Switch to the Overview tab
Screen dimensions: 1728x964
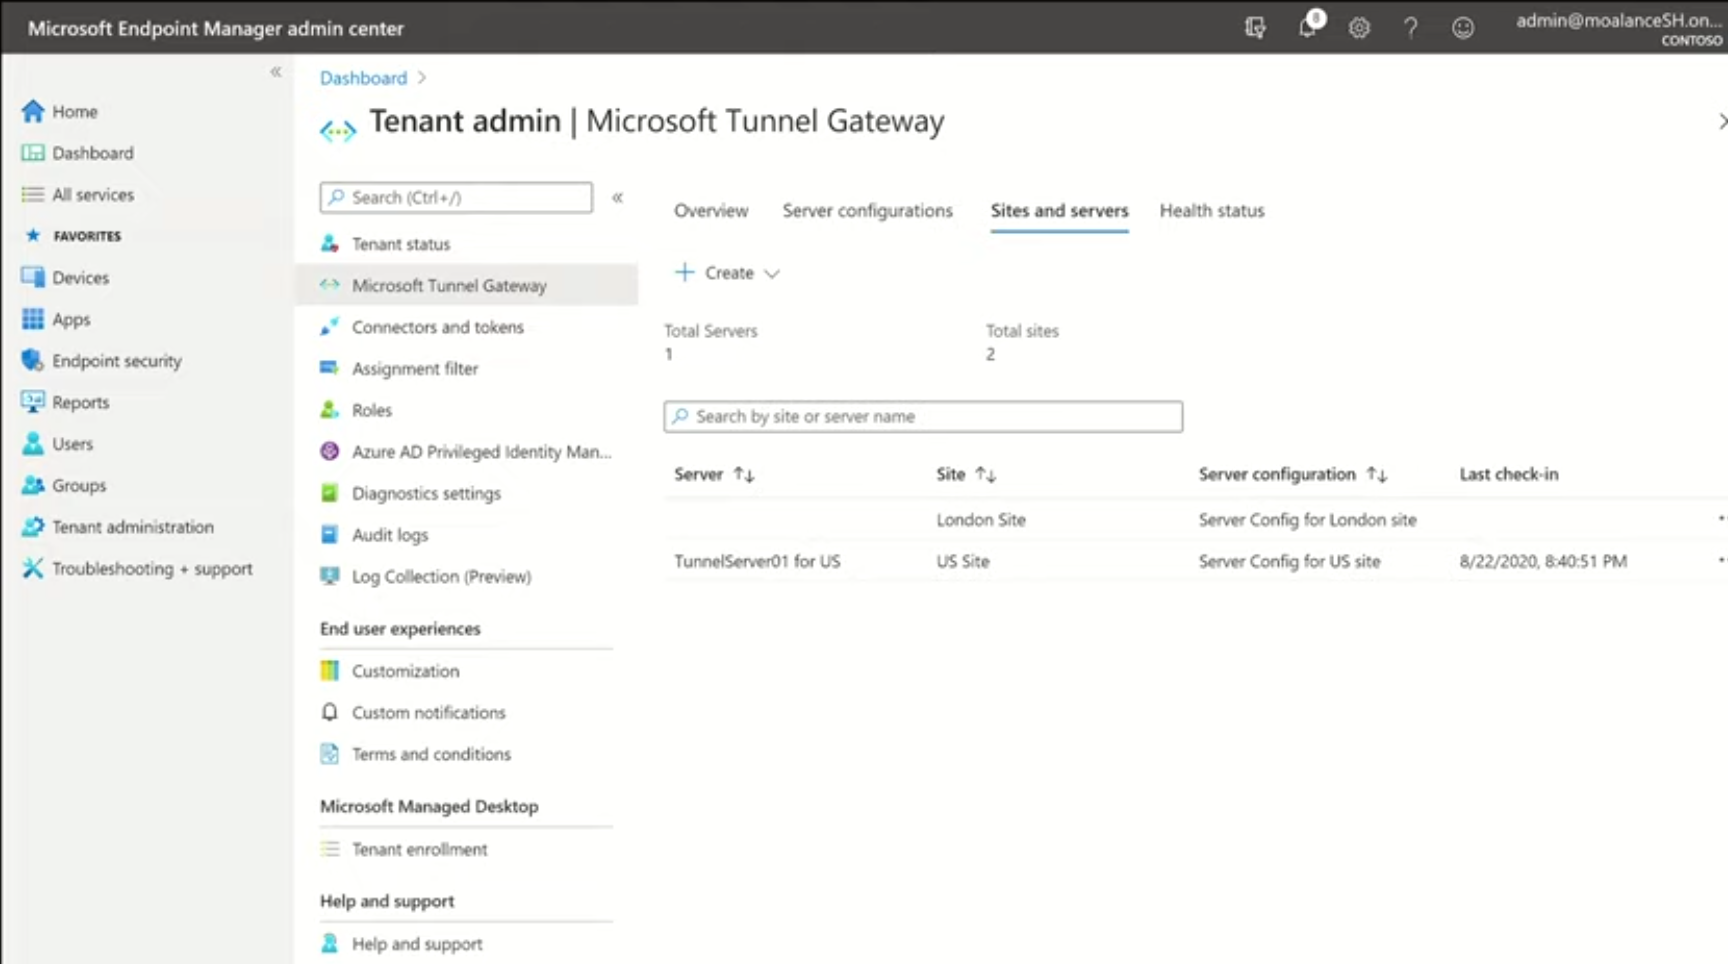point(711,210)
